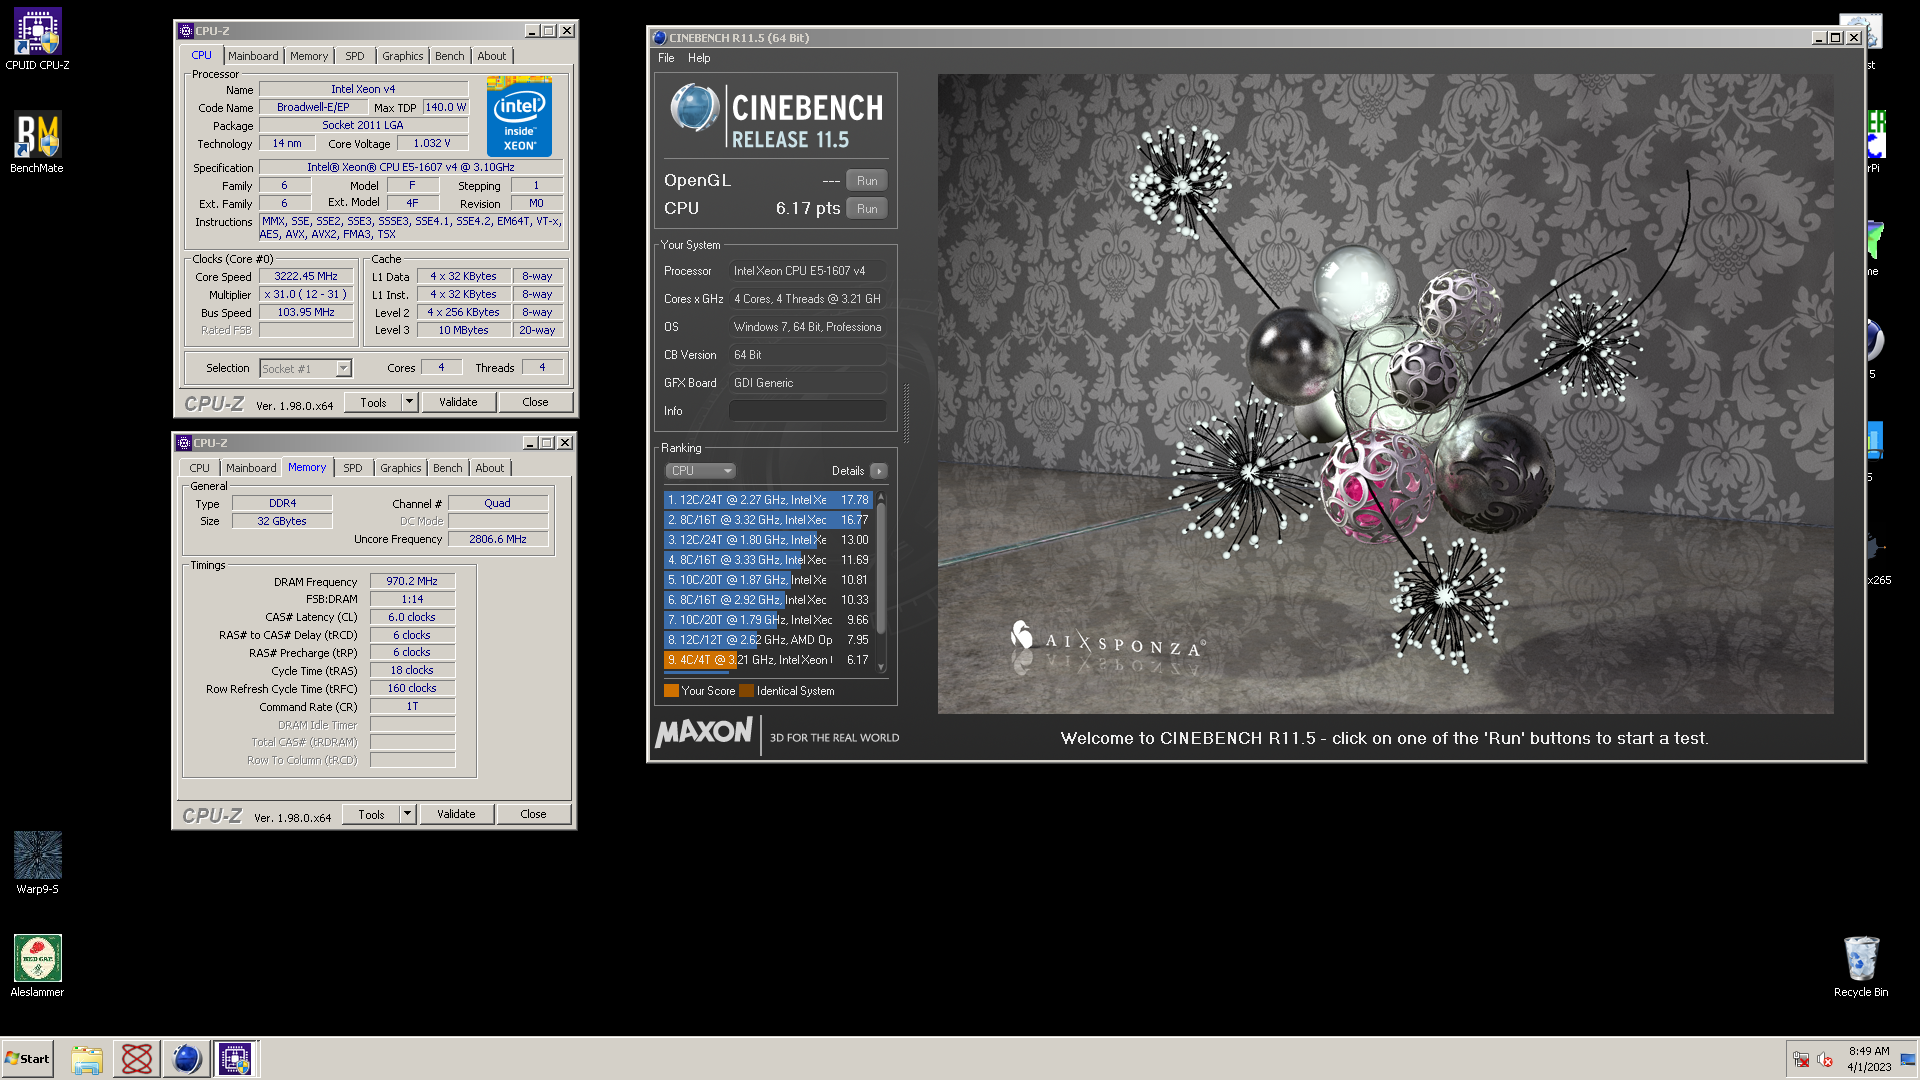The height and width of the screenshot is (1080, 1920).
Task: Click network tray icon with red X
Action: point(1801,1060)
